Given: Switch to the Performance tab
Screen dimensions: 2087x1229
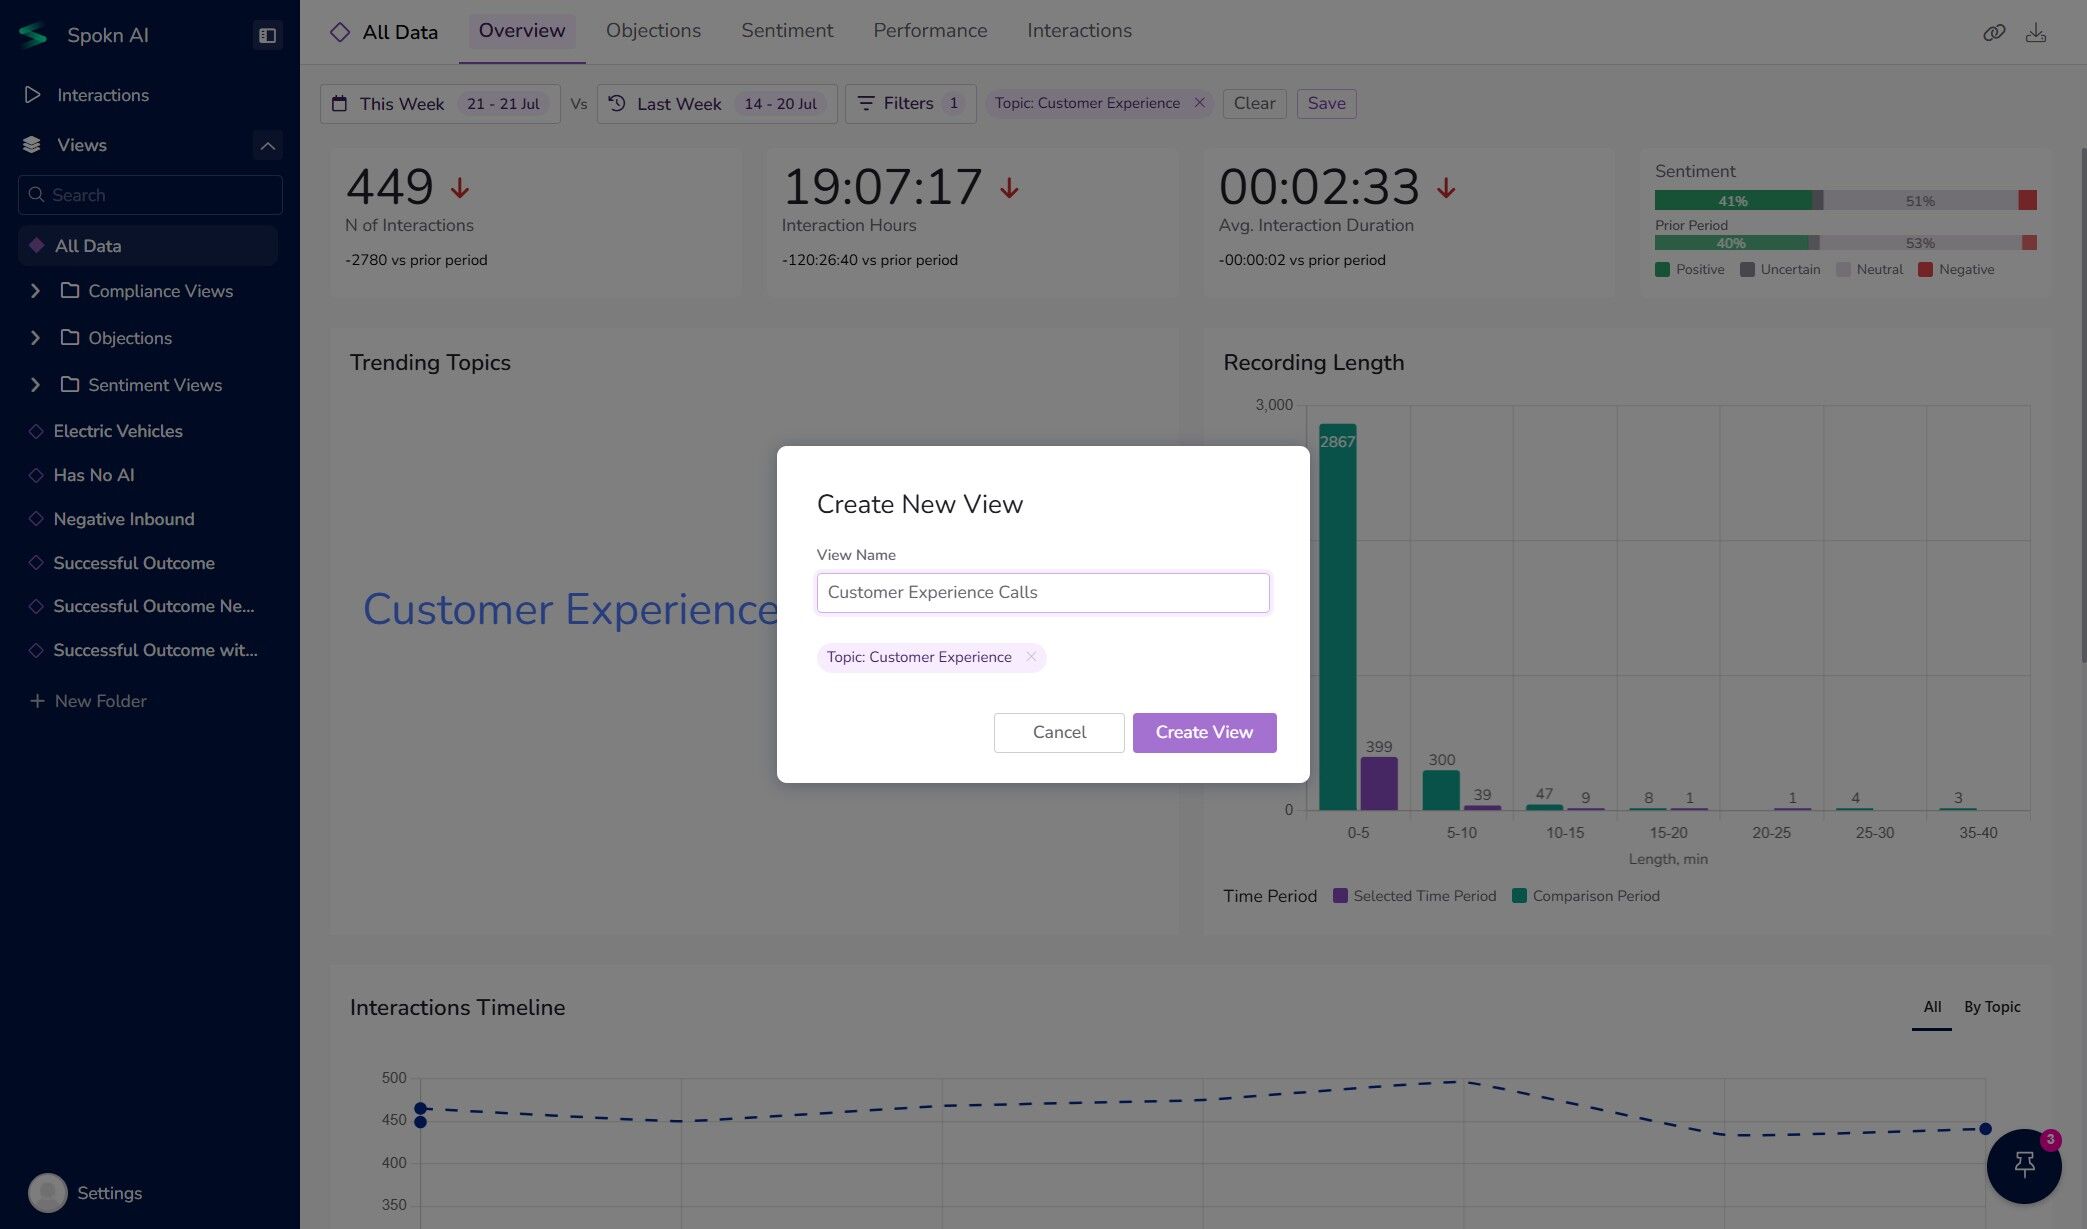Looking at the screenshot, I should [x=929, y=31].
